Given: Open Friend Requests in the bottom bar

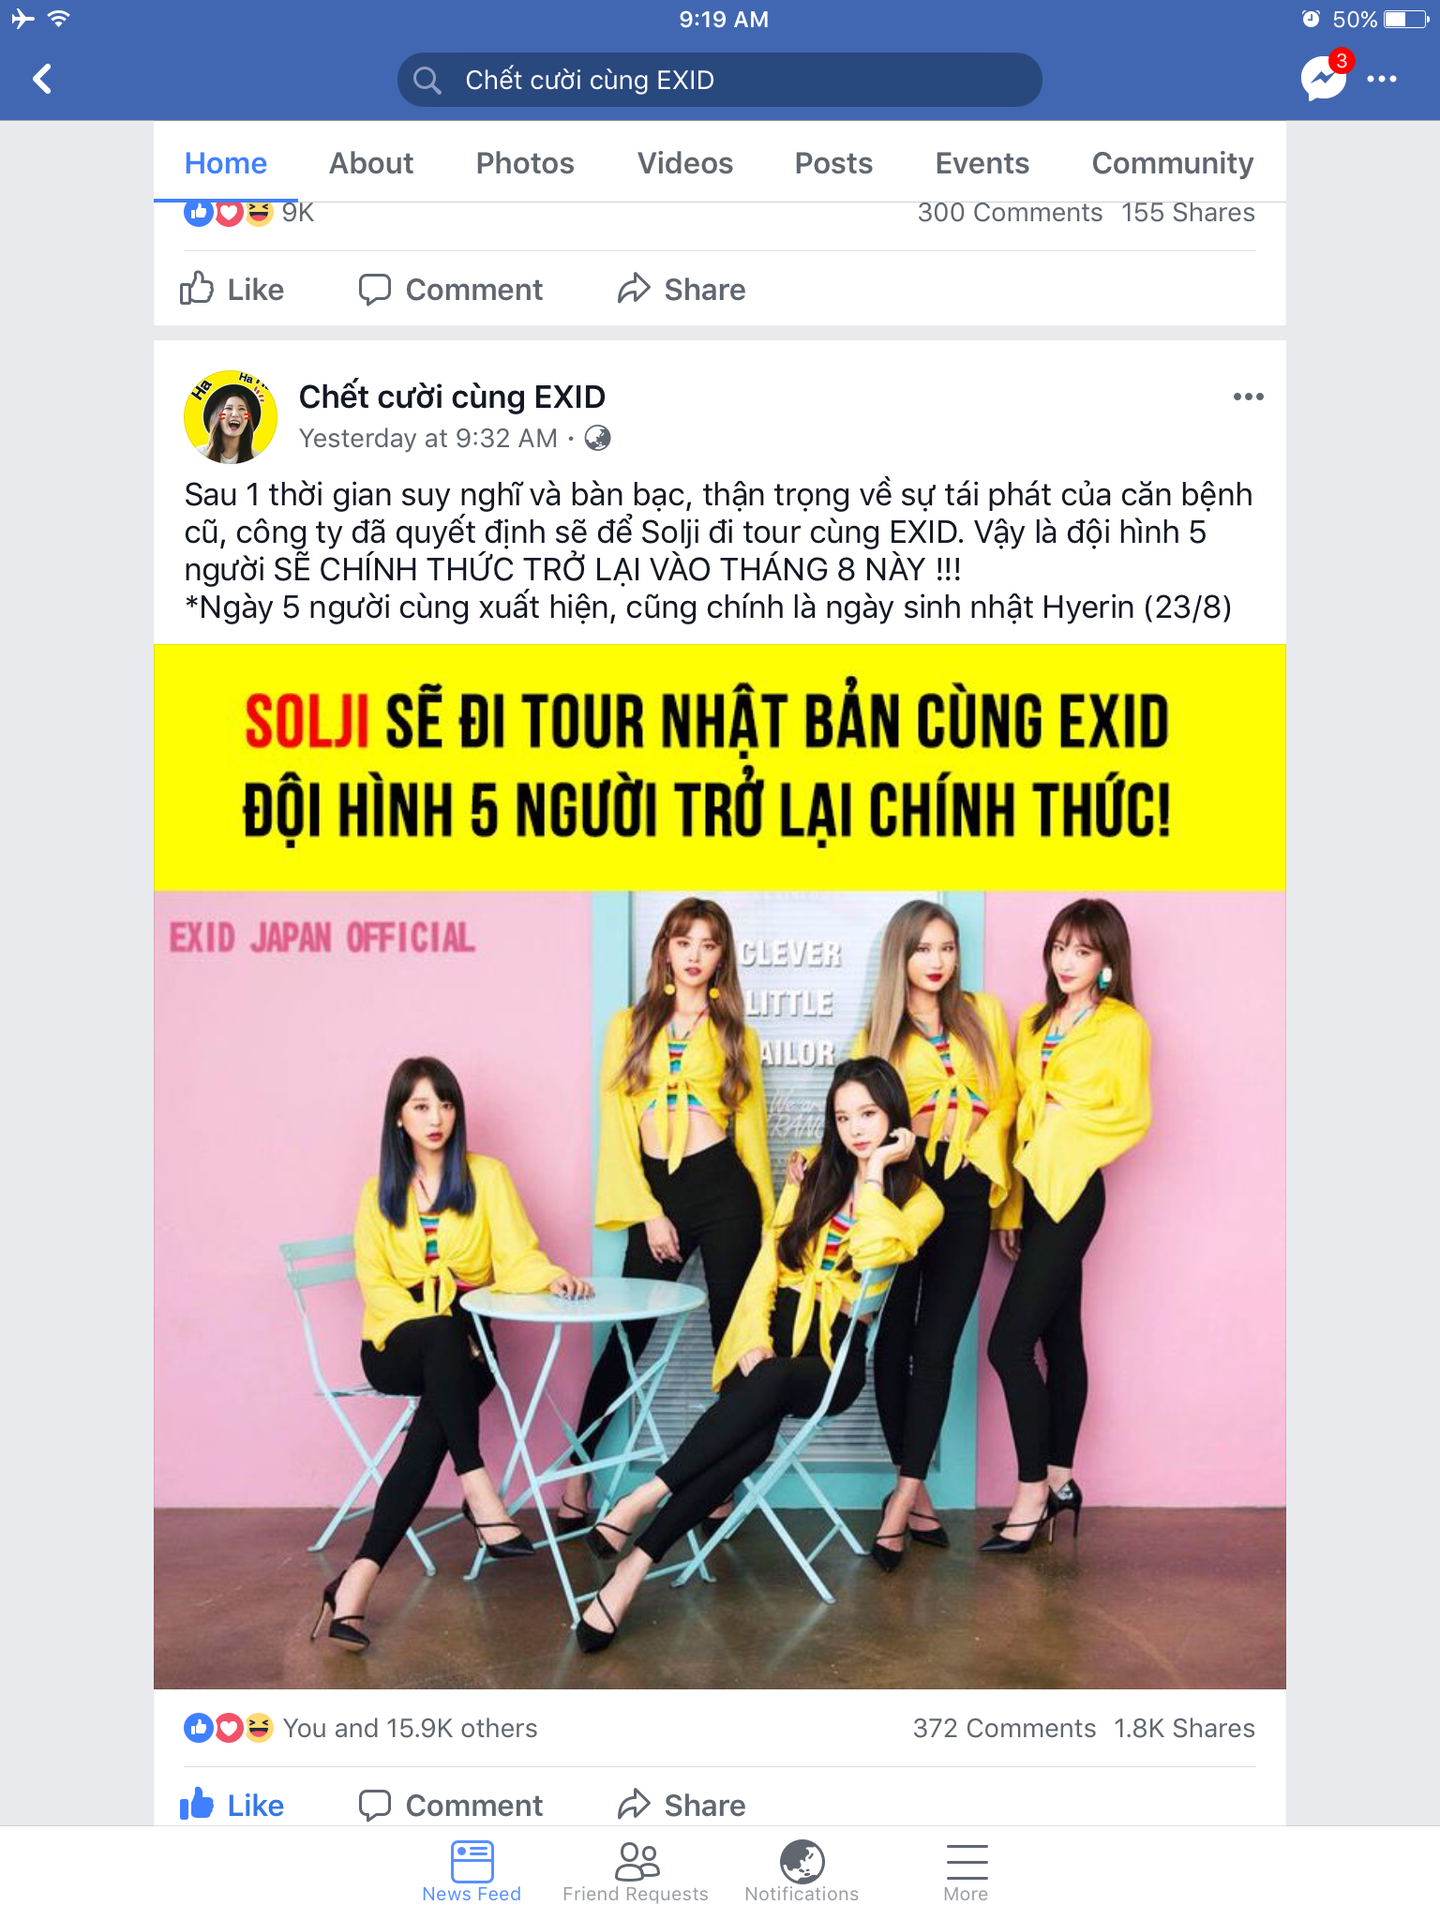Looking at the screenshot, I should [636, 1871].
